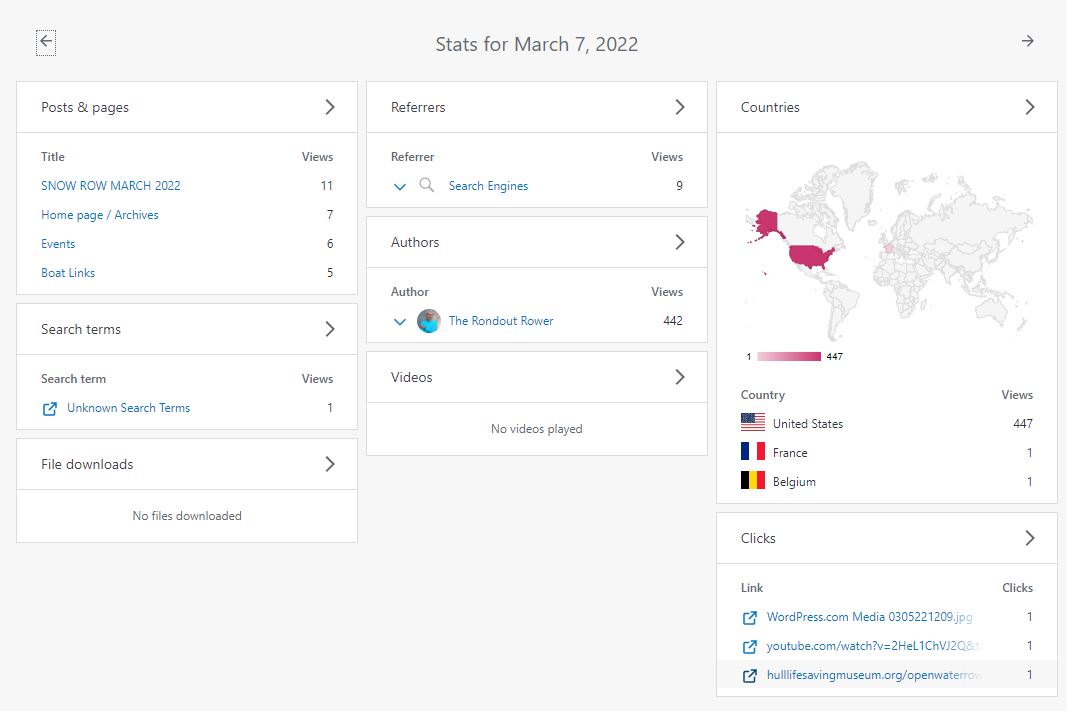Screen dimensions: 1067x711
Task: Open the Boat Links page link
Action: [68, 273]
